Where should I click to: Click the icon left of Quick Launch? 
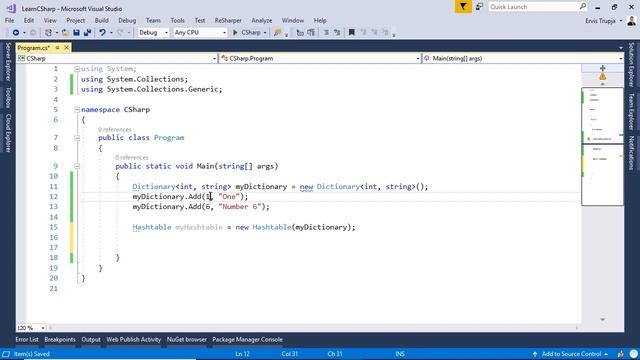479,7
